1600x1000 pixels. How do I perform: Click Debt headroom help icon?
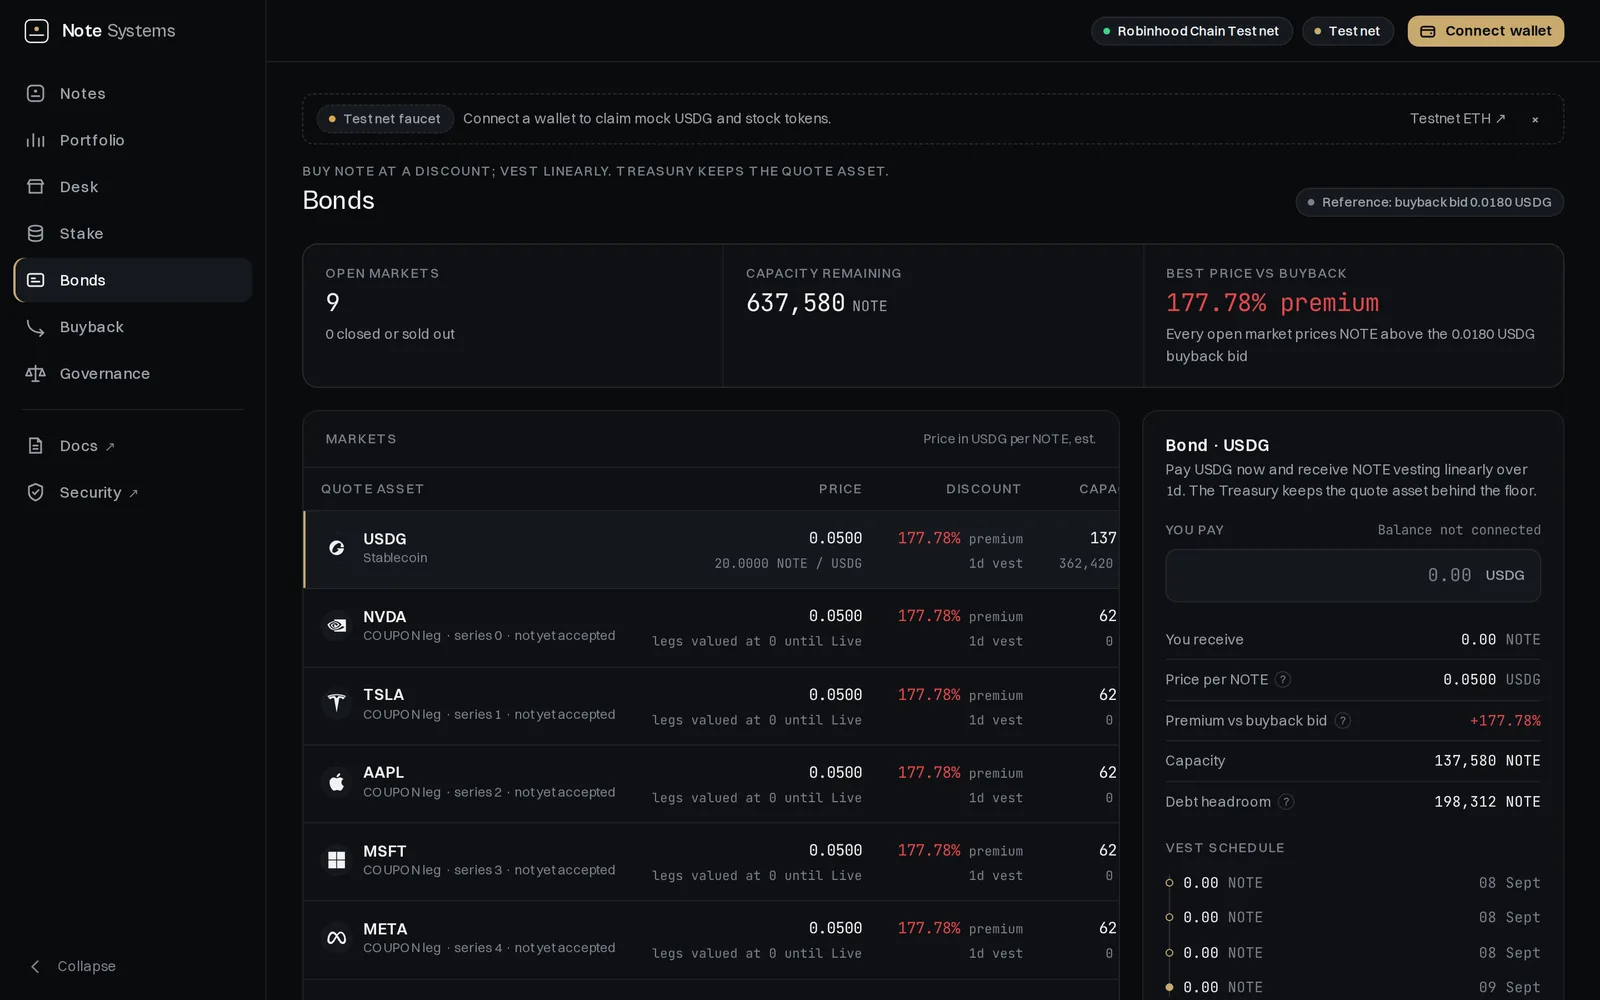[1287, 802]
